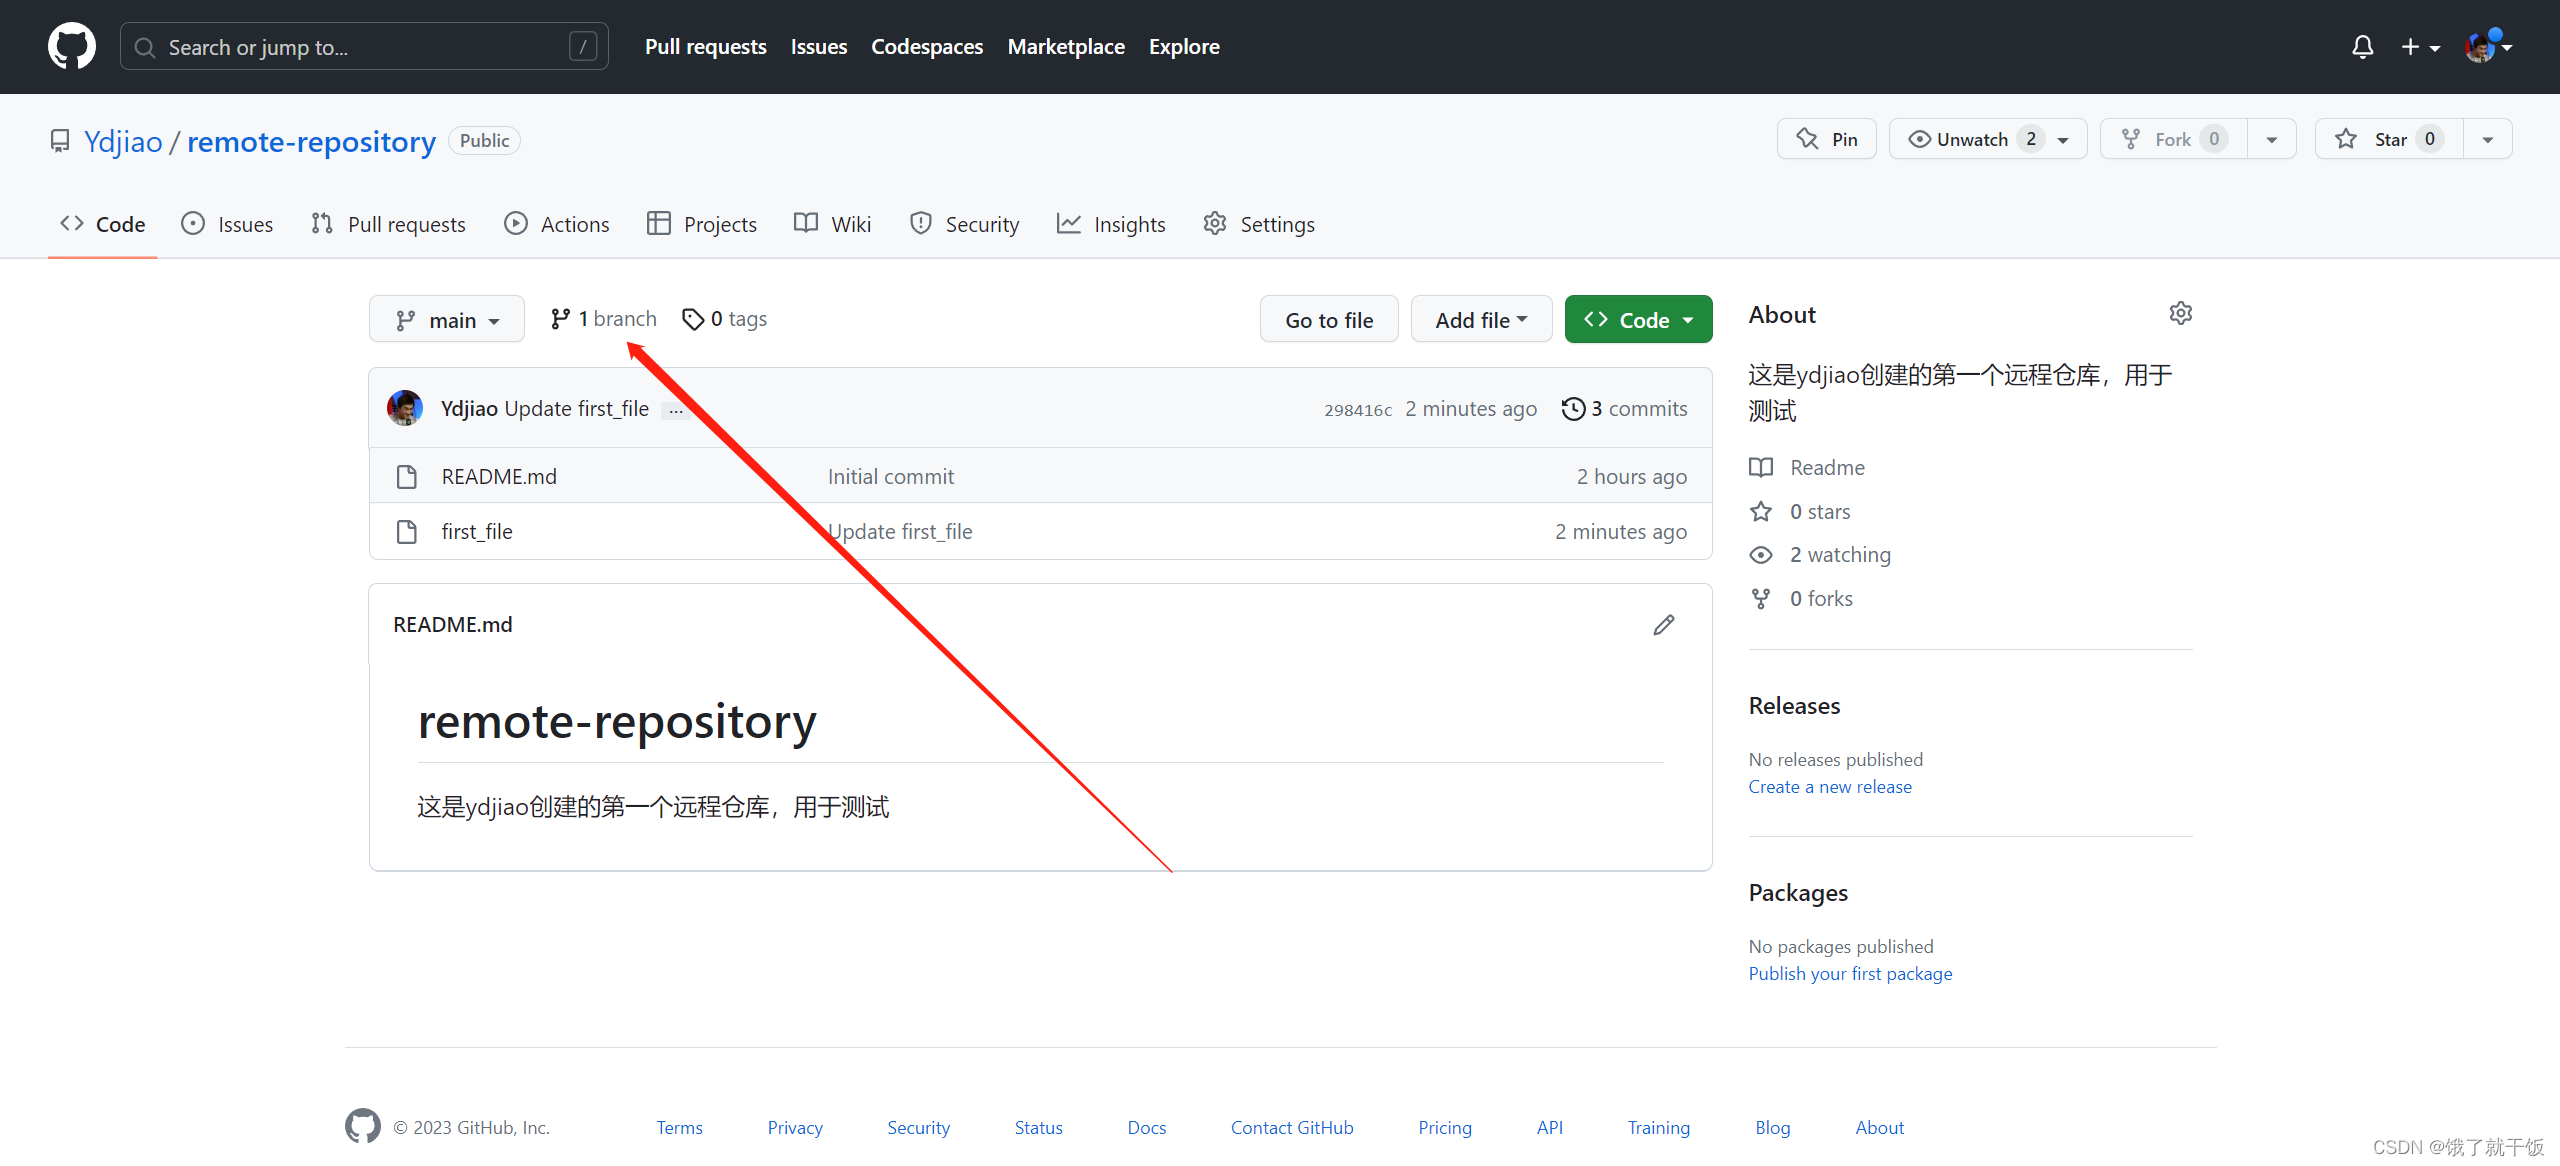Switch to the Settings tab
2560x1166 pixels.
click(1259, 224)
